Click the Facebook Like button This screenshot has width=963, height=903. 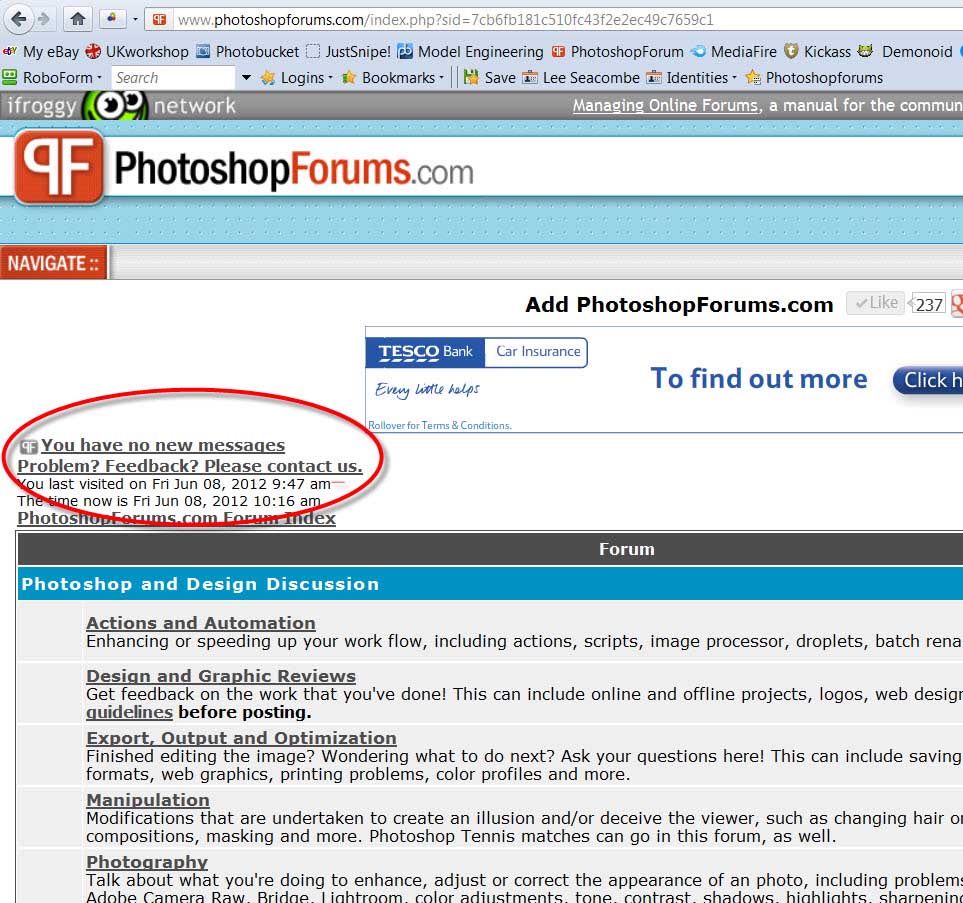coord(875,303)
